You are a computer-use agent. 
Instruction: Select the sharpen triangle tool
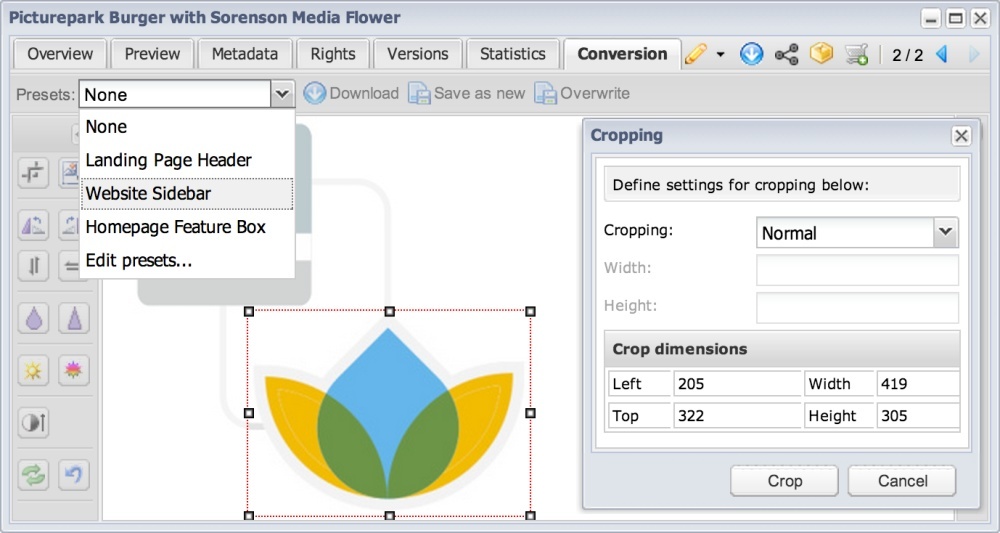pyautogui.click(x=74, y=318)
